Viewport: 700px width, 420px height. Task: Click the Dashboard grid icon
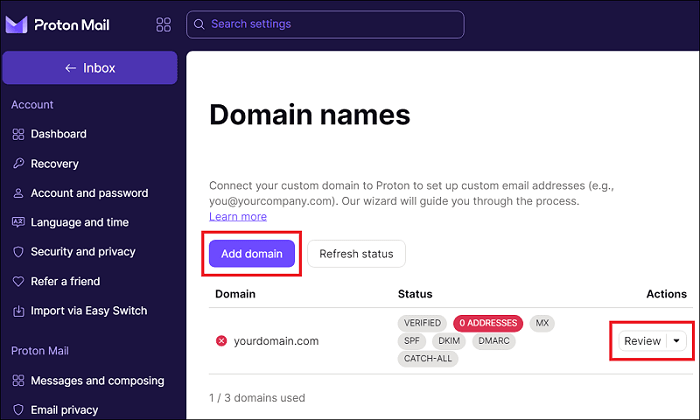tap(18, 134)
